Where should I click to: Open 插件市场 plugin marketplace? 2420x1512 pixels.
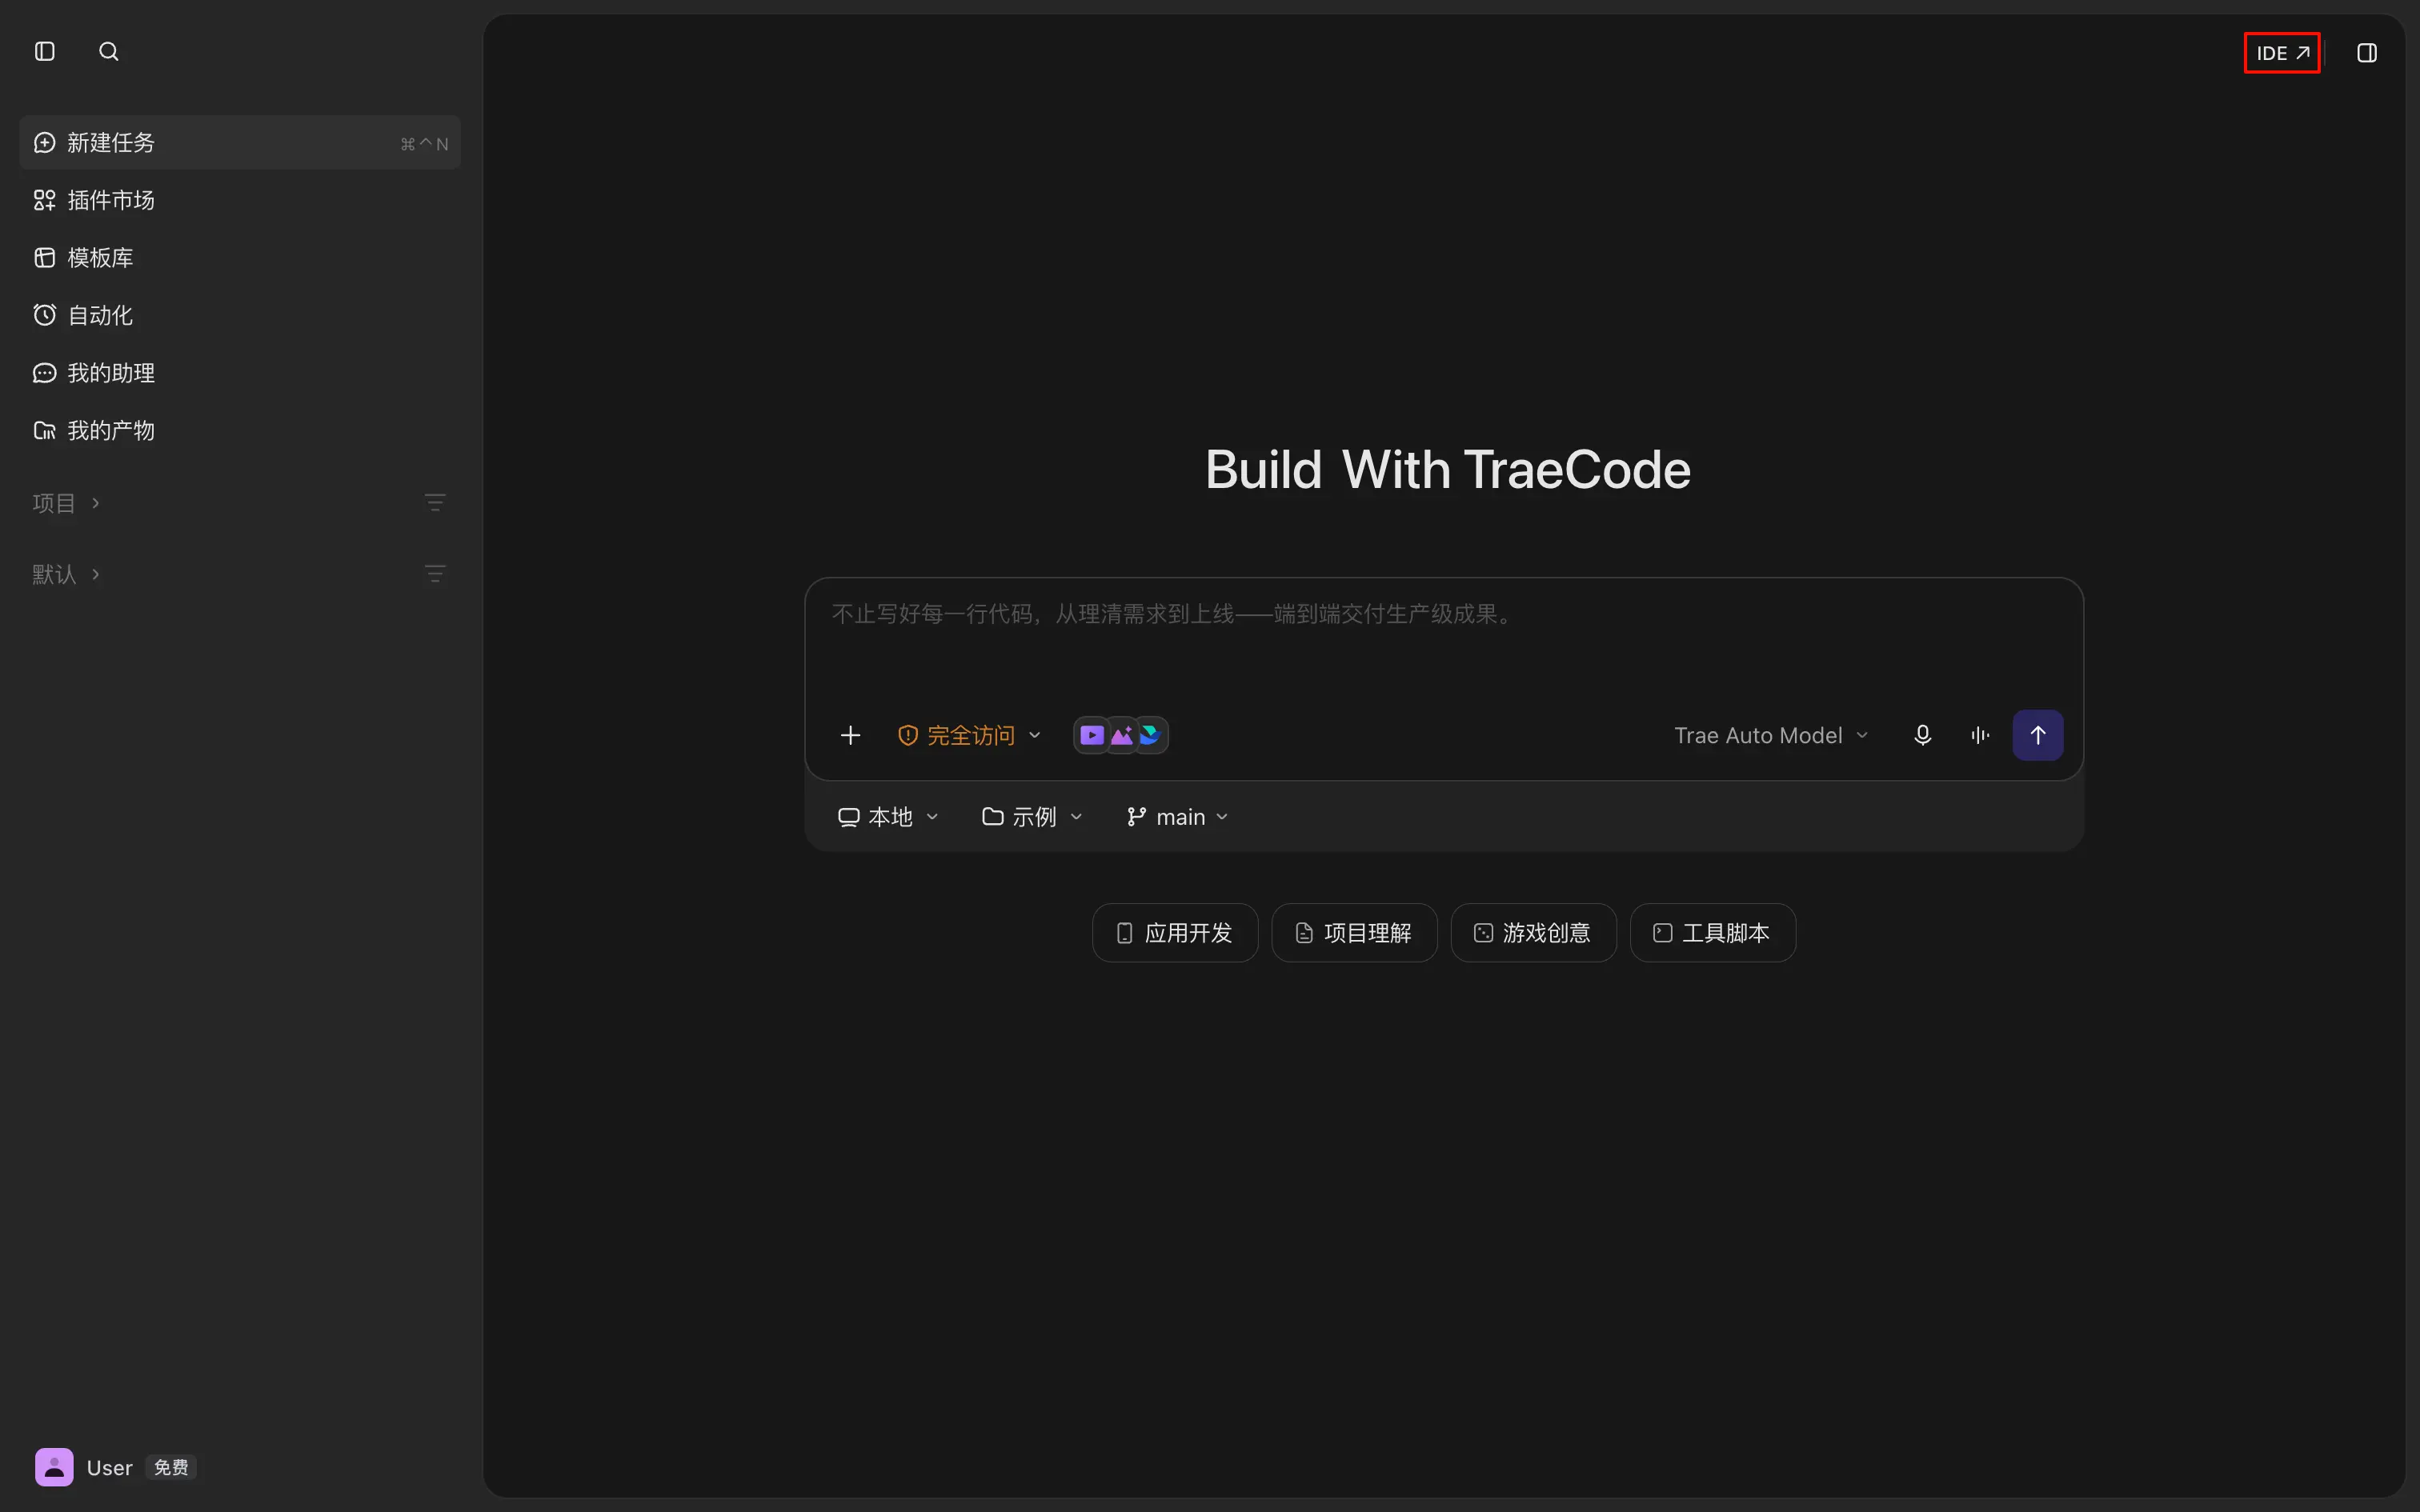[x=240, y=200]
